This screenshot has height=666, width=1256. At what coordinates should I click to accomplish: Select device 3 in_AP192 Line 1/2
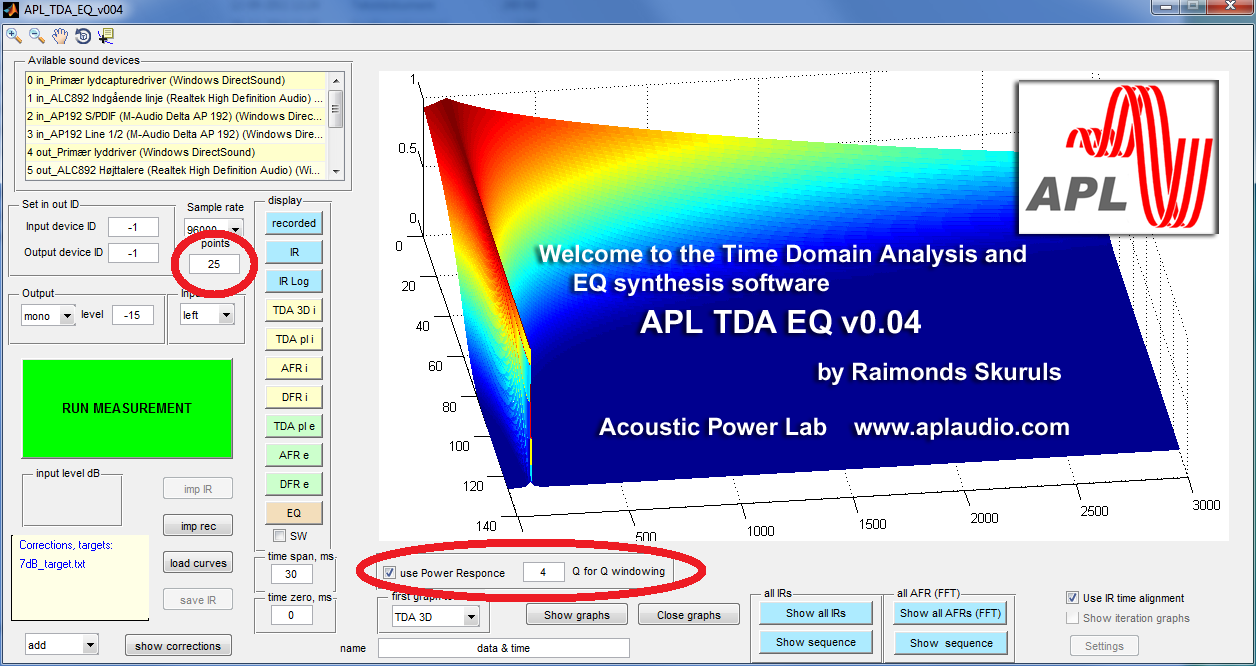coord(176,134)
